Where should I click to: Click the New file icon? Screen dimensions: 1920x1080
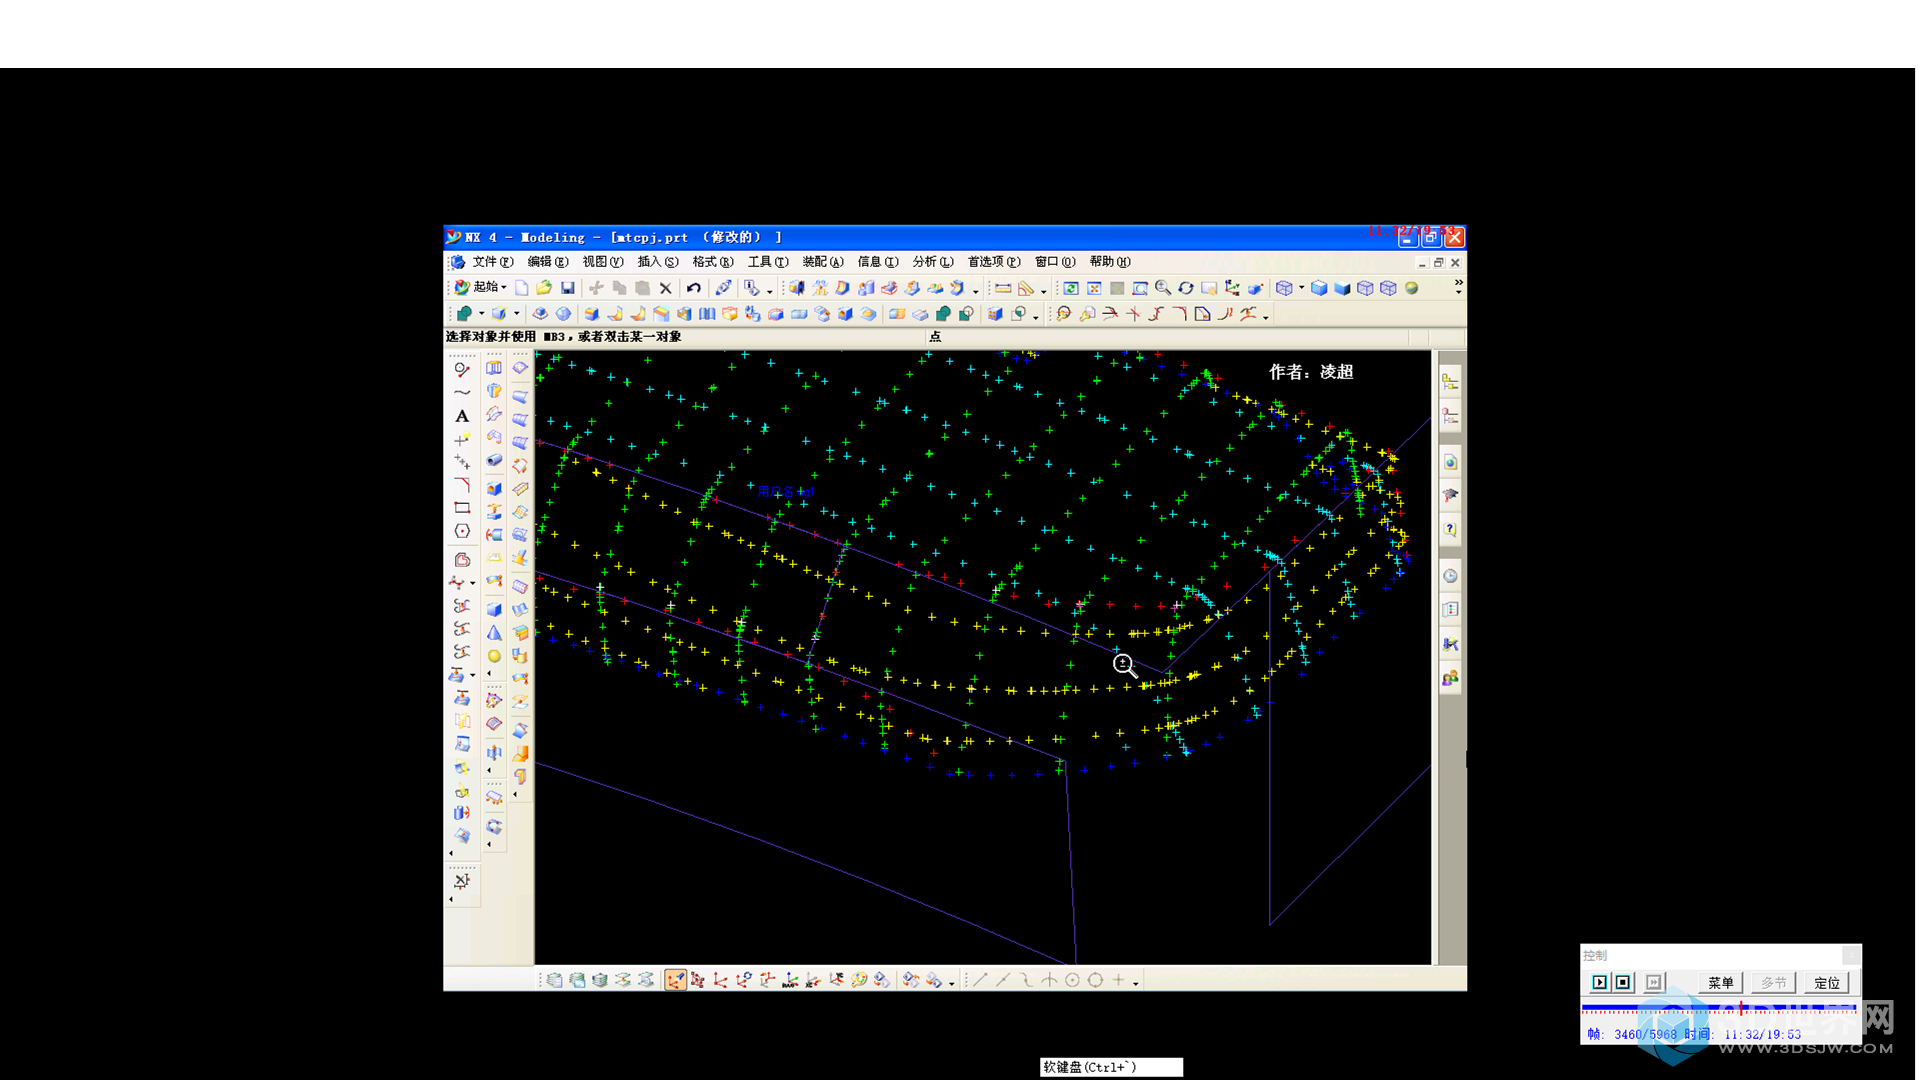coord(521,288)
